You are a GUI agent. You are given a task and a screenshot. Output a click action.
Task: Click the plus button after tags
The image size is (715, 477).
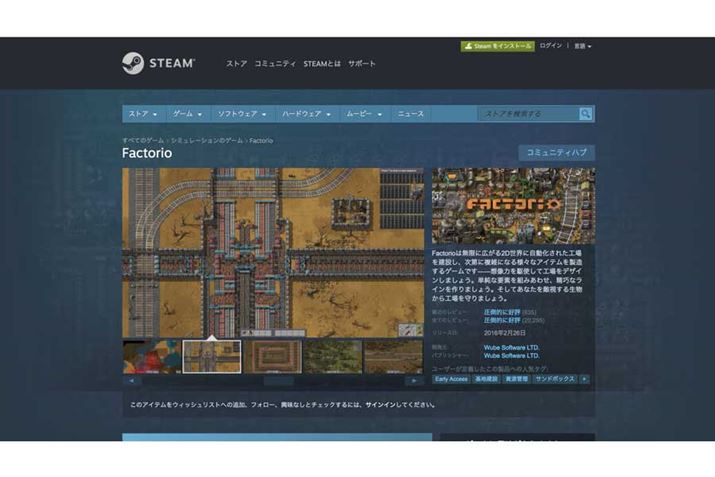[x=584, y=379]
